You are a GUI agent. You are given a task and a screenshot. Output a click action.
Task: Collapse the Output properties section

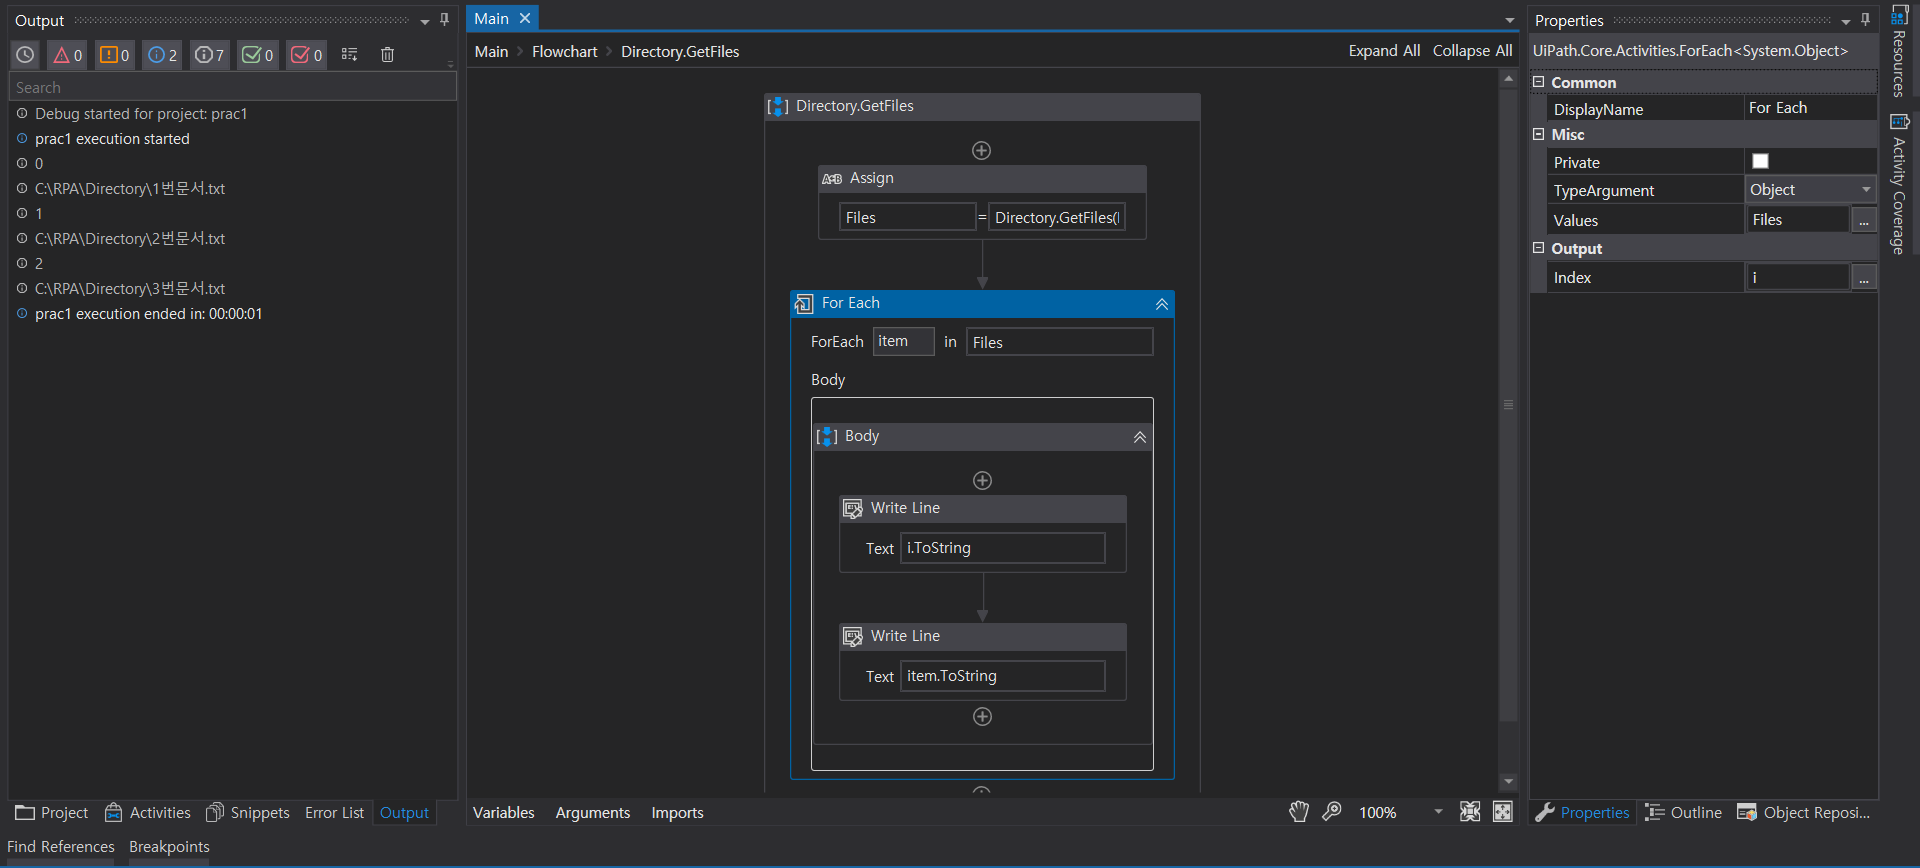point(1539,248)
